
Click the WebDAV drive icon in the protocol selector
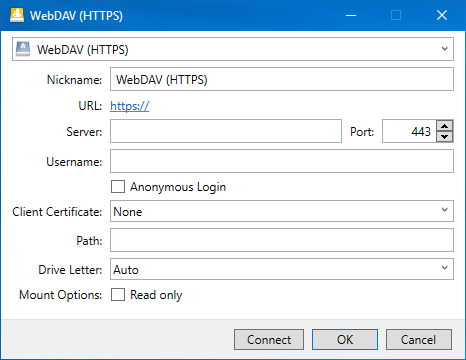(x=23, y=49)
